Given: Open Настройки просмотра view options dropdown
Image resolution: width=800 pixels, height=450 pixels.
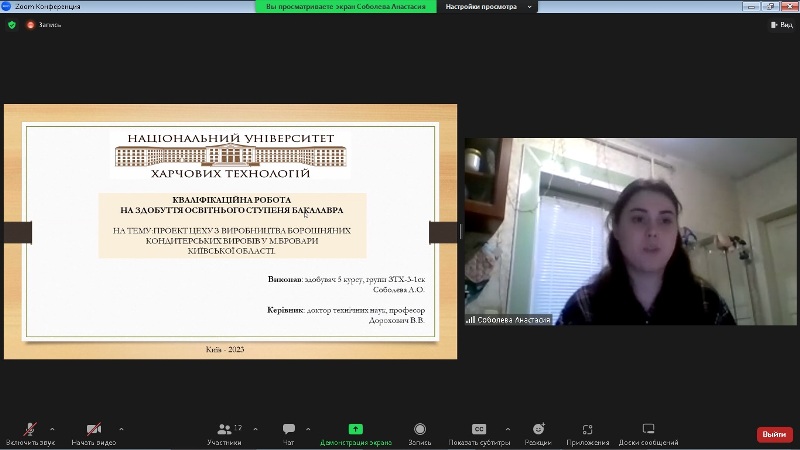Looking at the screenshot, I should click(488, 7).
